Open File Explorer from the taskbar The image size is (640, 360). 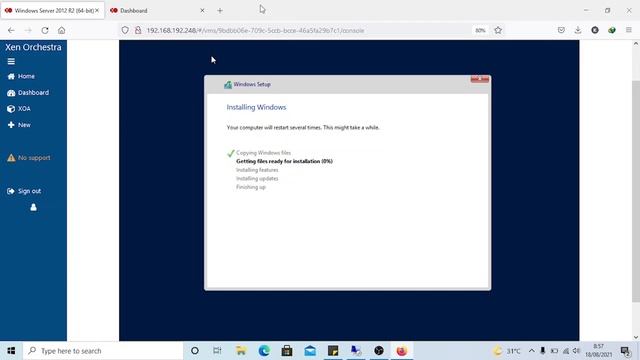click(x=241, y=351)
